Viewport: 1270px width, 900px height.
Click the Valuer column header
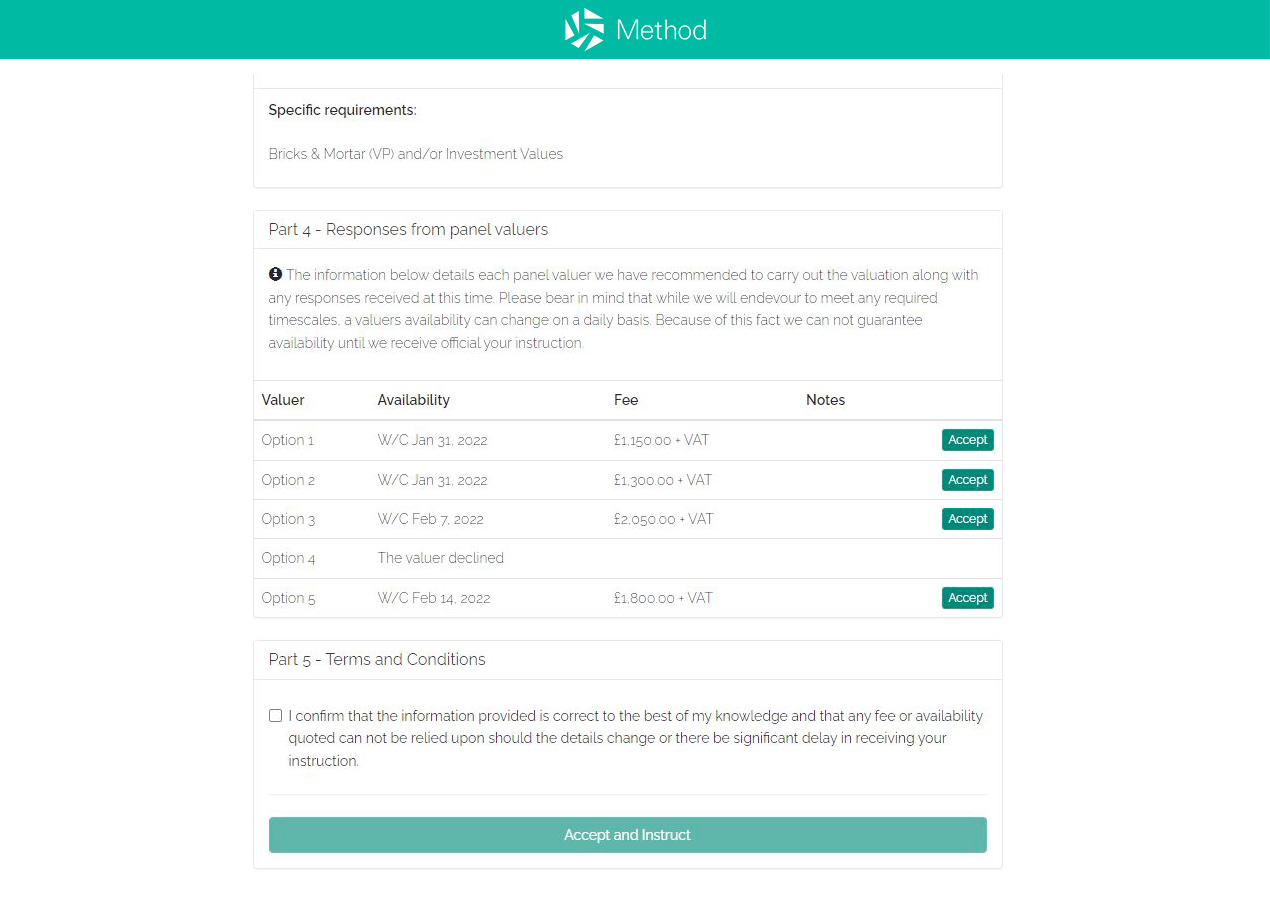click(283, 400)
